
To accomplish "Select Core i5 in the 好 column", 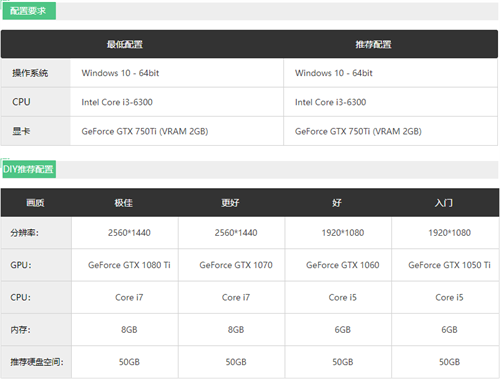I will coord(343,297).
